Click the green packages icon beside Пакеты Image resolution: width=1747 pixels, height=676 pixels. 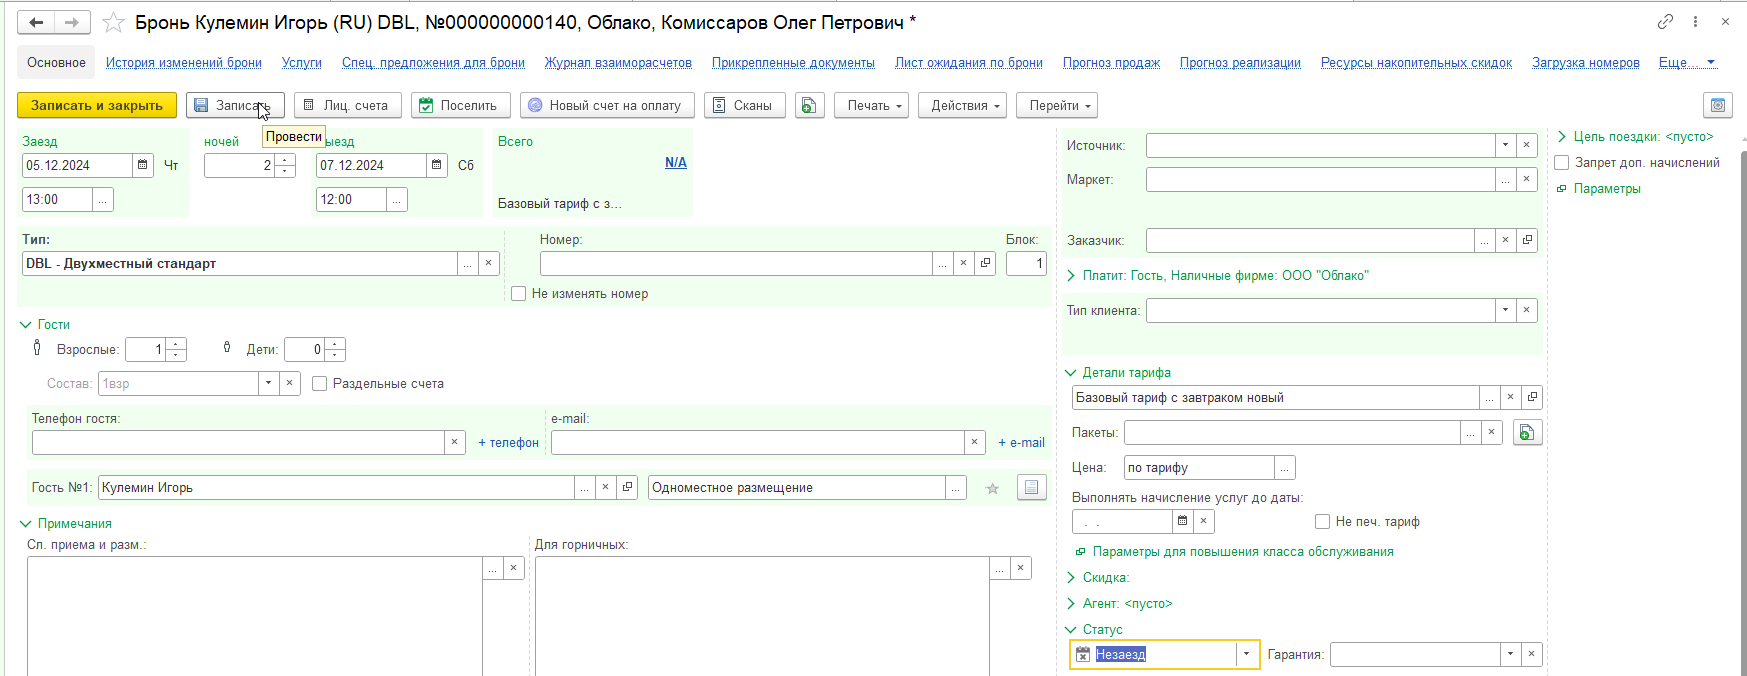coord(1527,432)
